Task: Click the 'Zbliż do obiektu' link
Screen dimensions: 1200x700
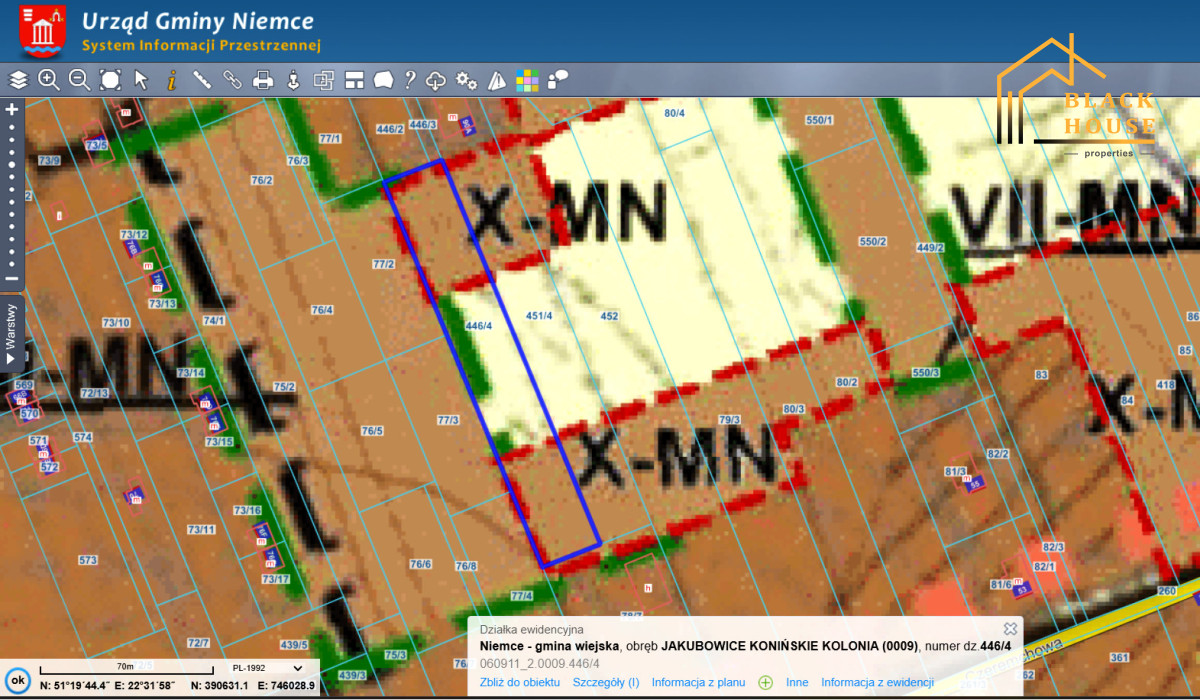Action: click(520, 683)
